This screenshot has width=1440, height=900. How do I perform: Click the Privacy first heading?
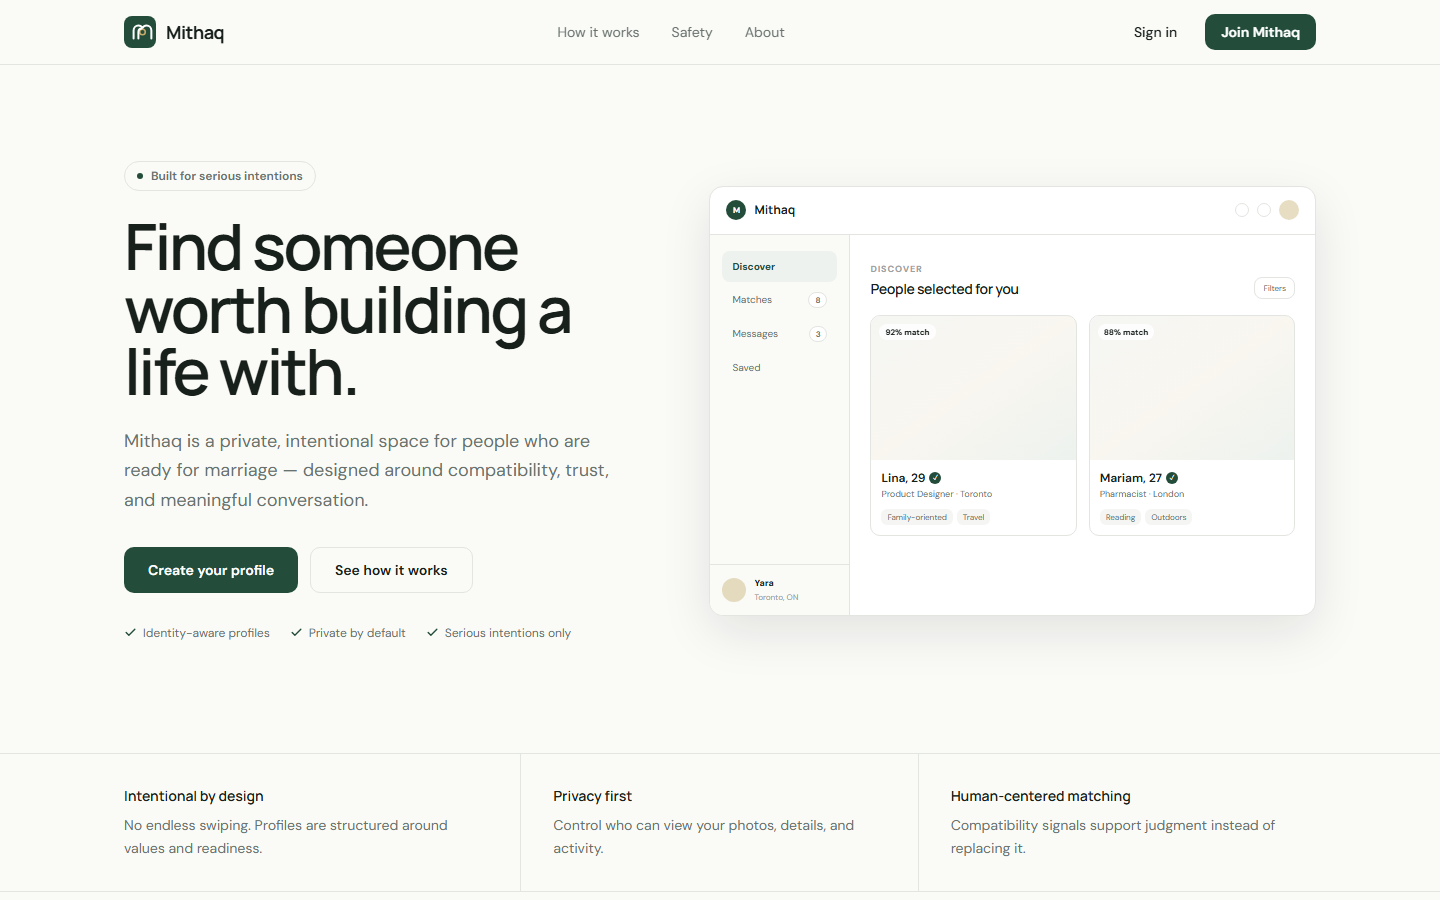click(593, 796)
